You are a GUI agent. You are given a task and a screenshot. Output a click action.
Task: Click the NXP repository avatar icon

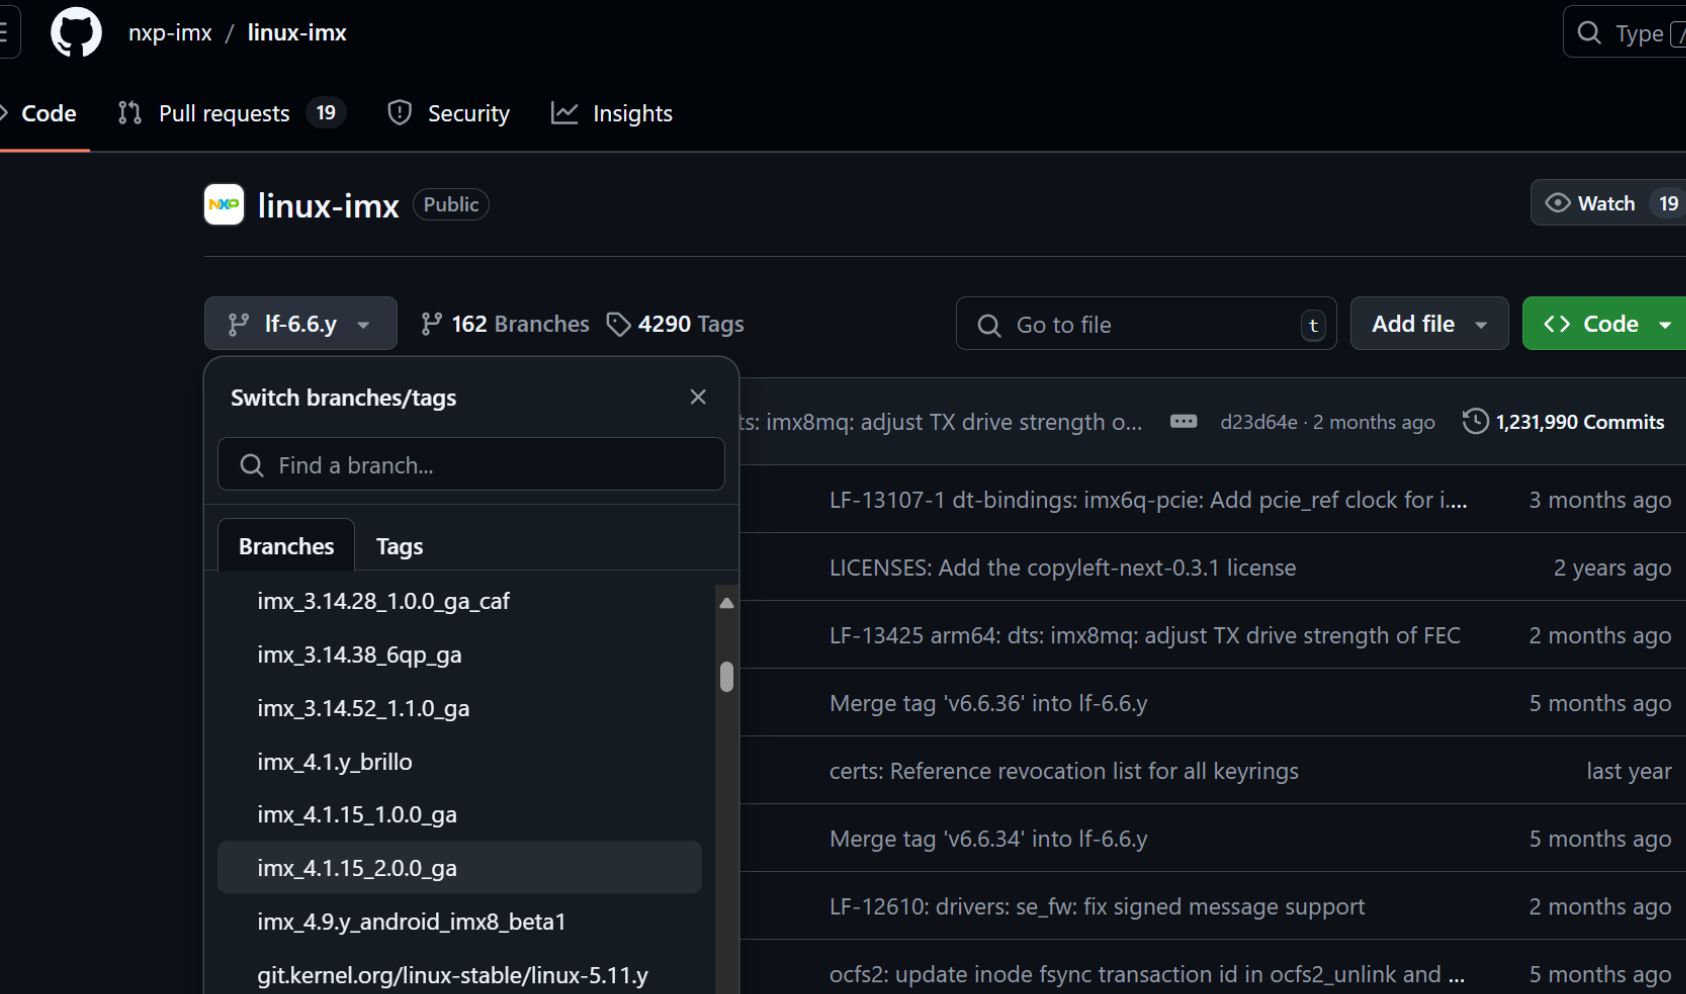click(224, 205)
